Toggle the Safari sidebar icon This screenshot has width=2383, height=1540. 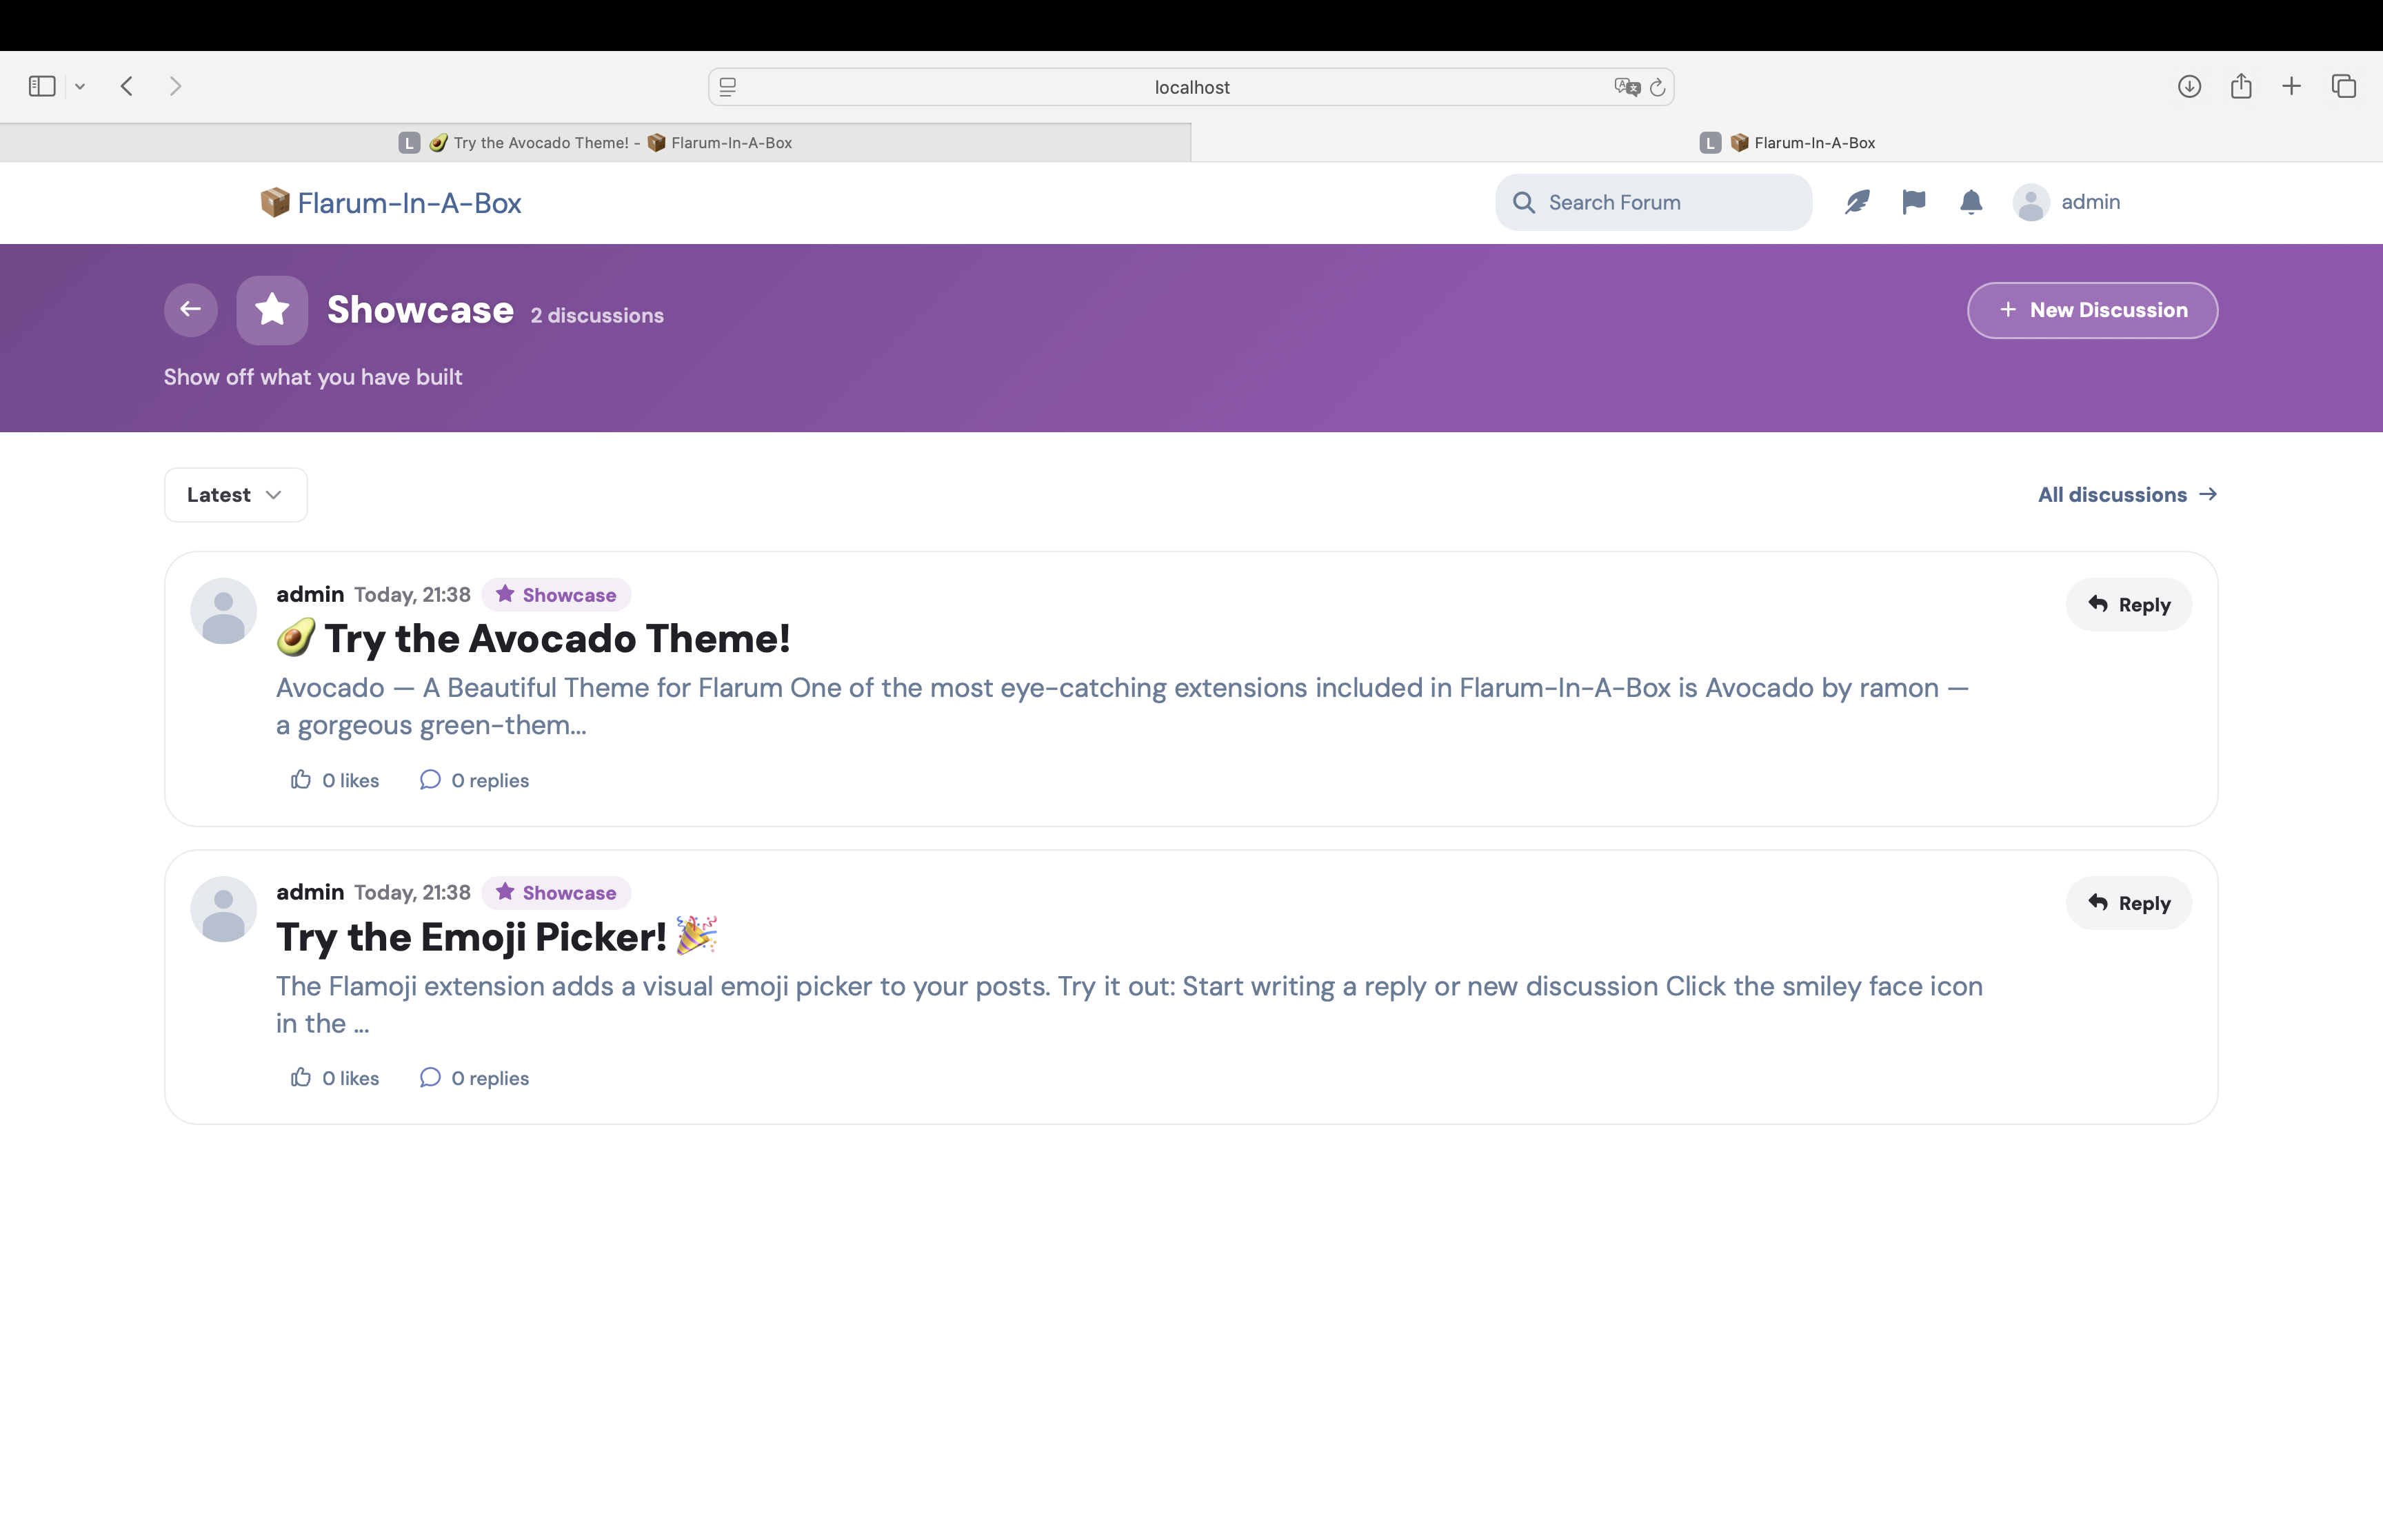point(42,86)
